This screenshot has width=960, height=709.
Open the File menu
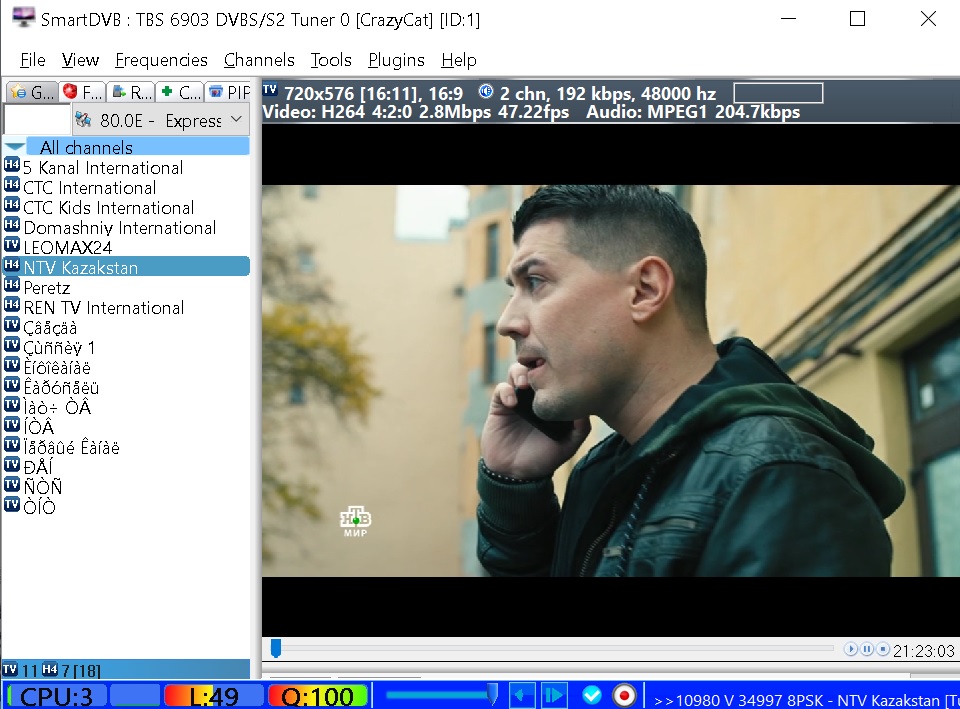click(x=32, y=60)
